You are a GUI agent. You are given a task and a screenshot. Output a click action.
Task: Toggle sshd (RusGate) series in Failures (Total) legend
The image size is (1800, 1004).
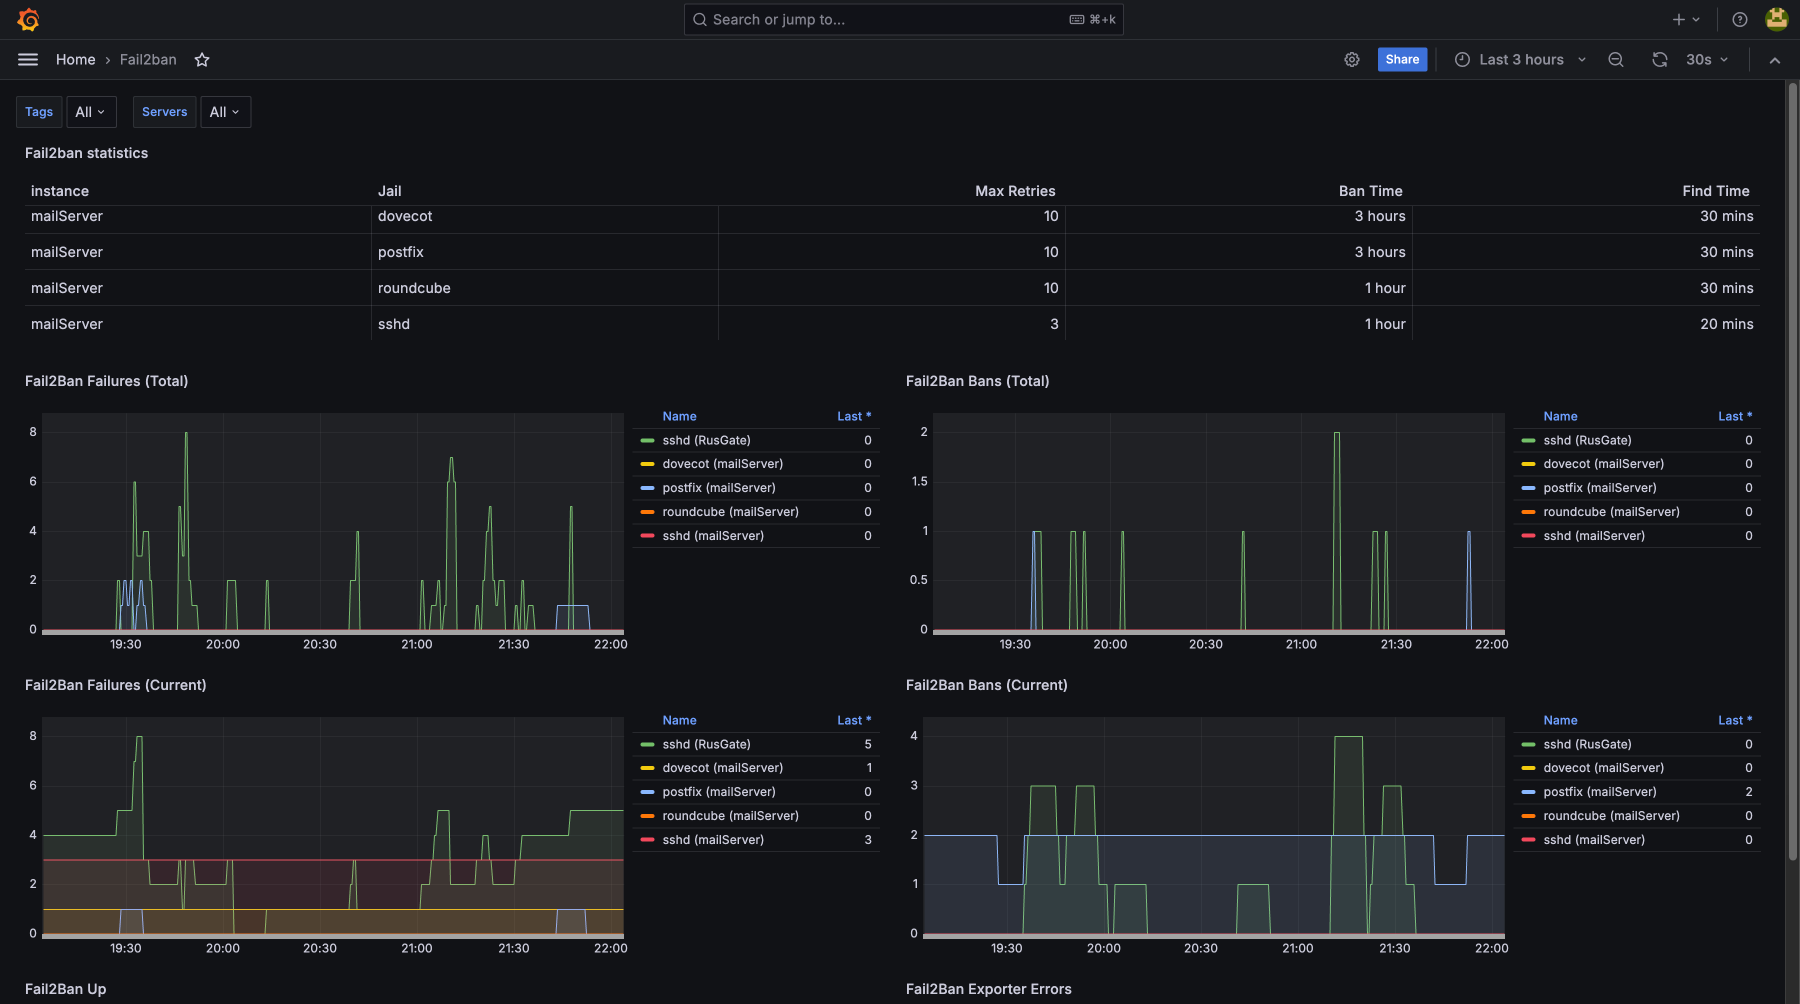(706, 440)
